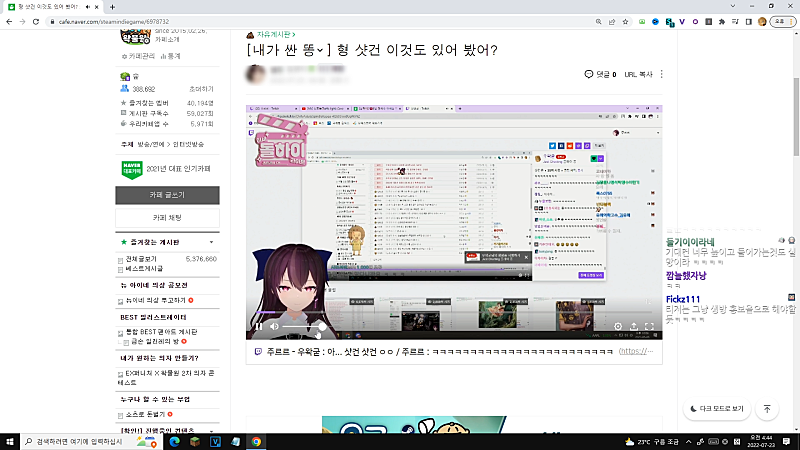Pause the embedded Twitch video

(259, 327)
